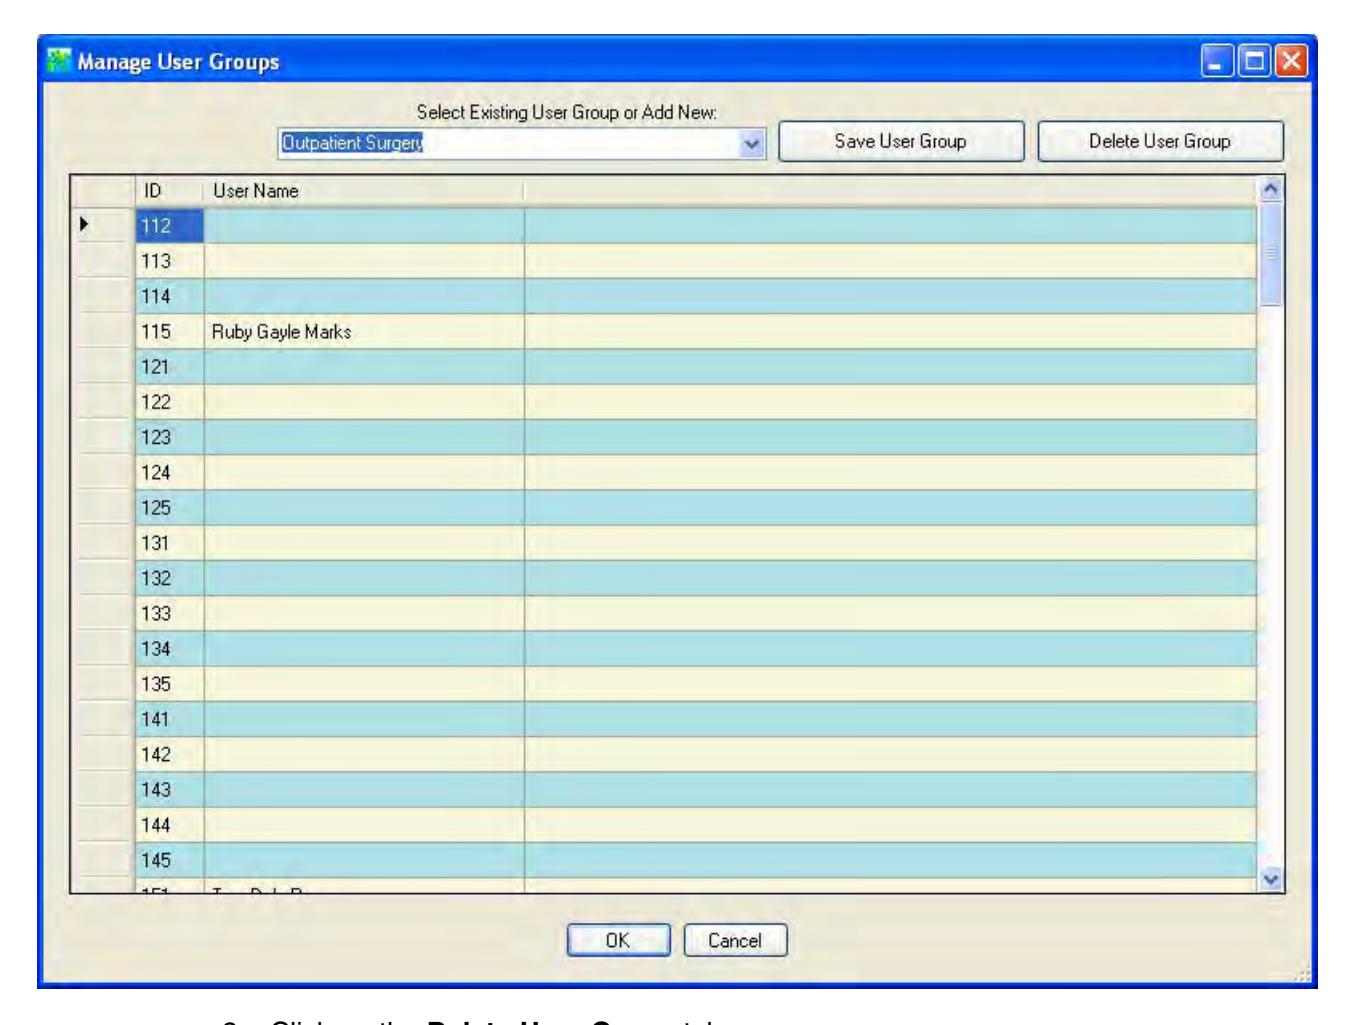Select ID cell 145
Viewport: 1350px width, 1025px height.
click(169, 860)
